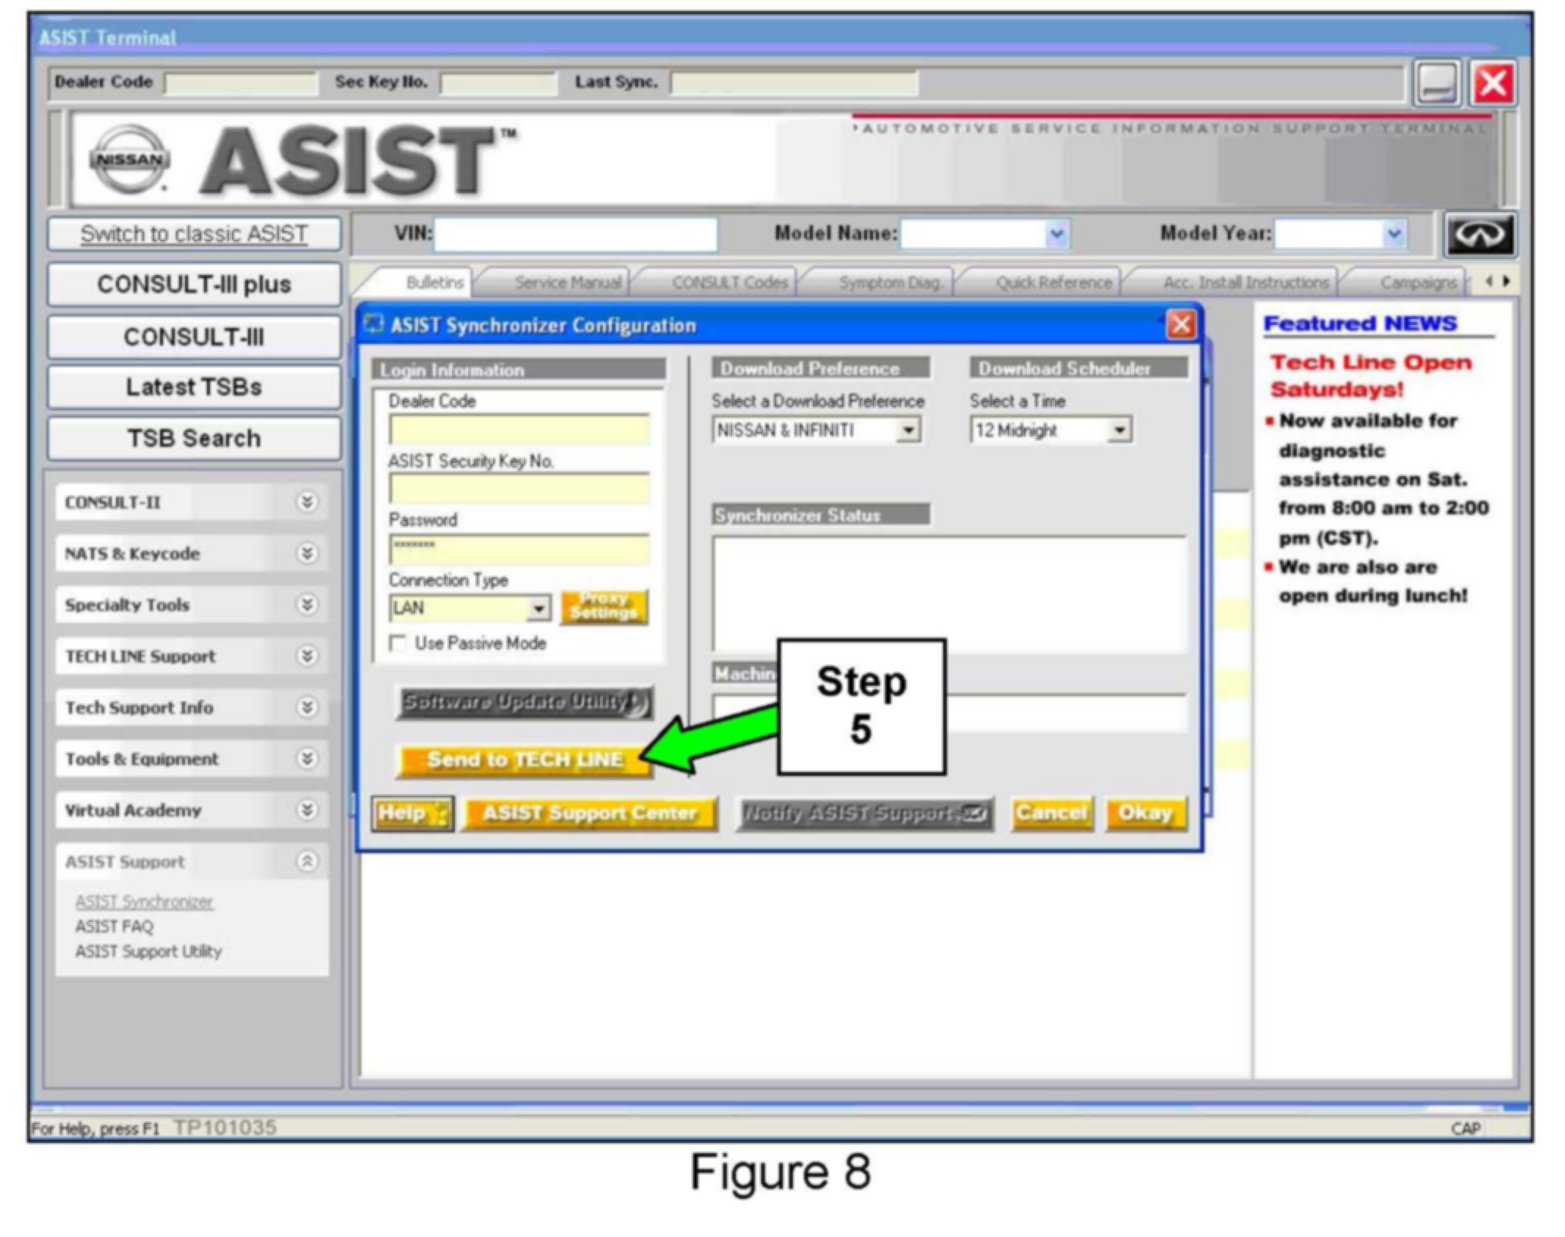Click into the VIN input field
The width and height of the screenshot is (1565, 1237).
(x=575, y=234)
